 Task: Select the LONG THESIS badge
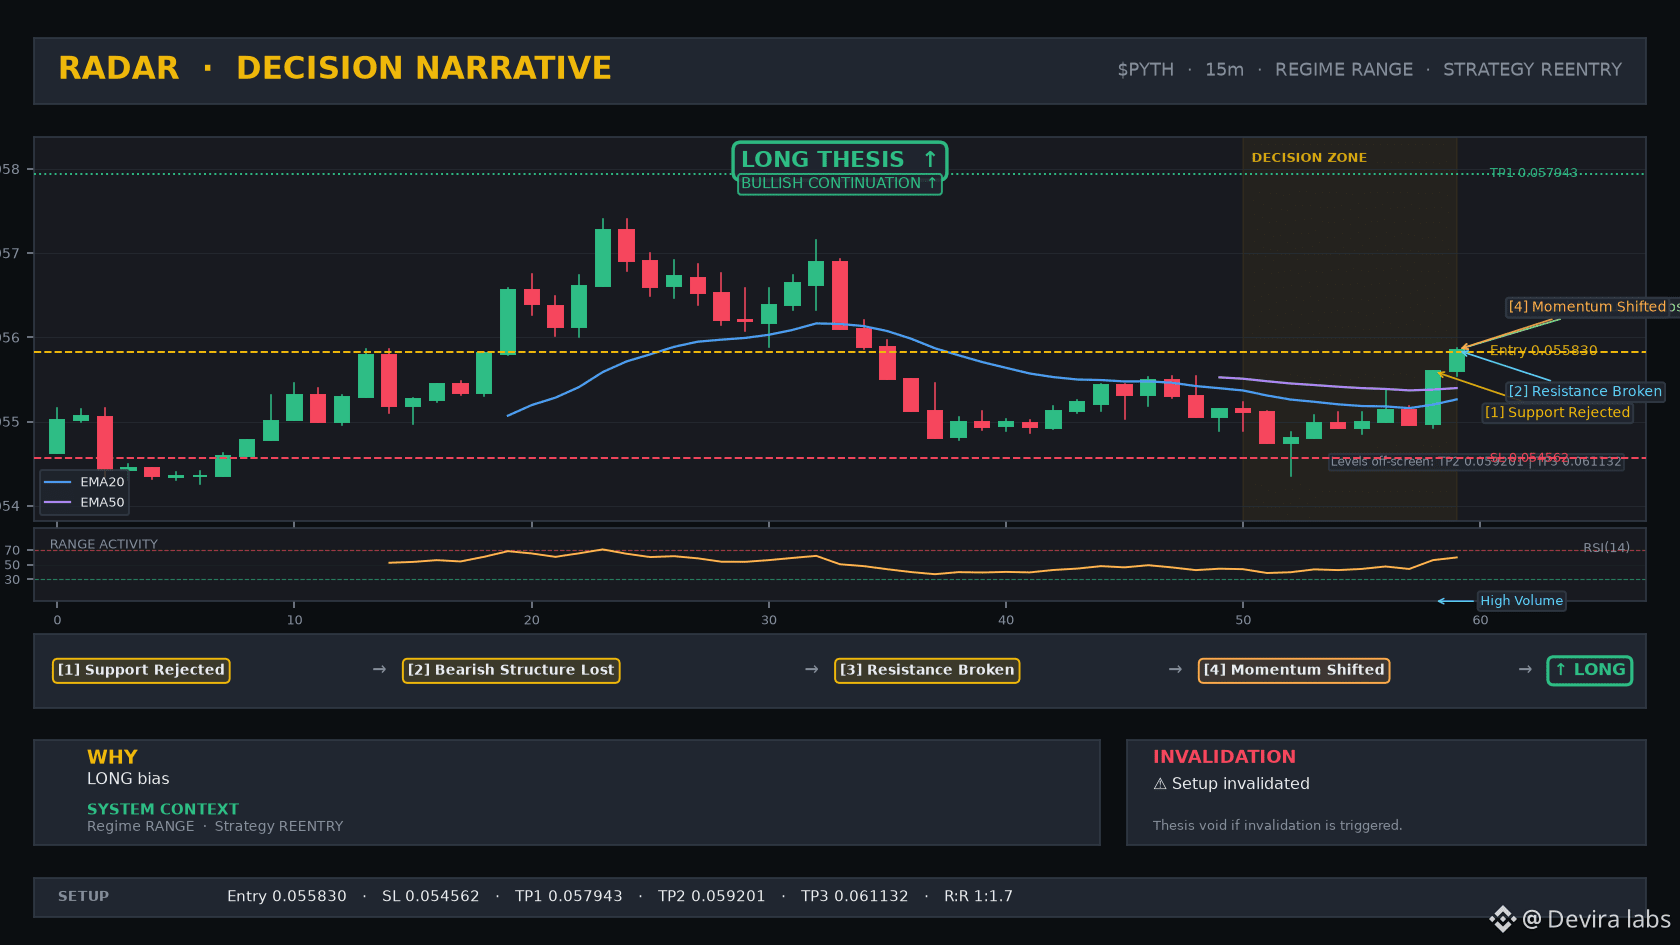[840, 159]
